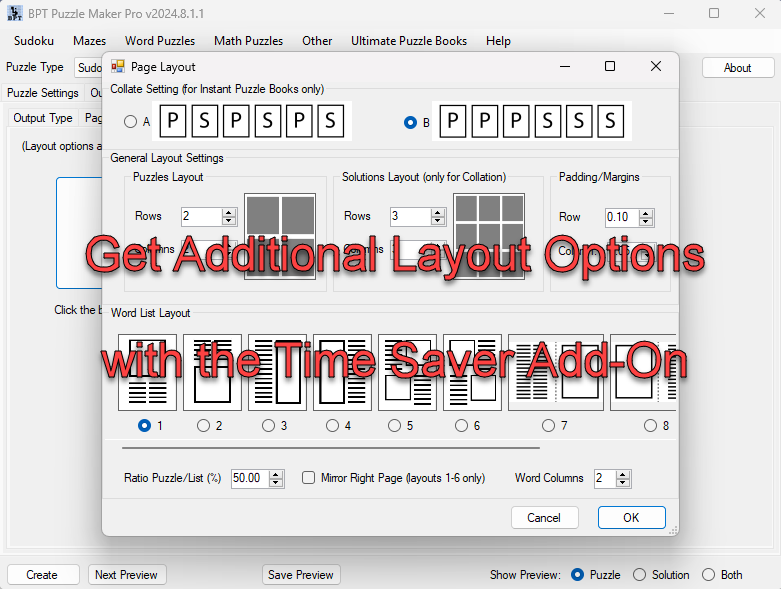Increase Ratio Puzzle/List percentage
Screen dimensions: 781x589
click(276, 474)
